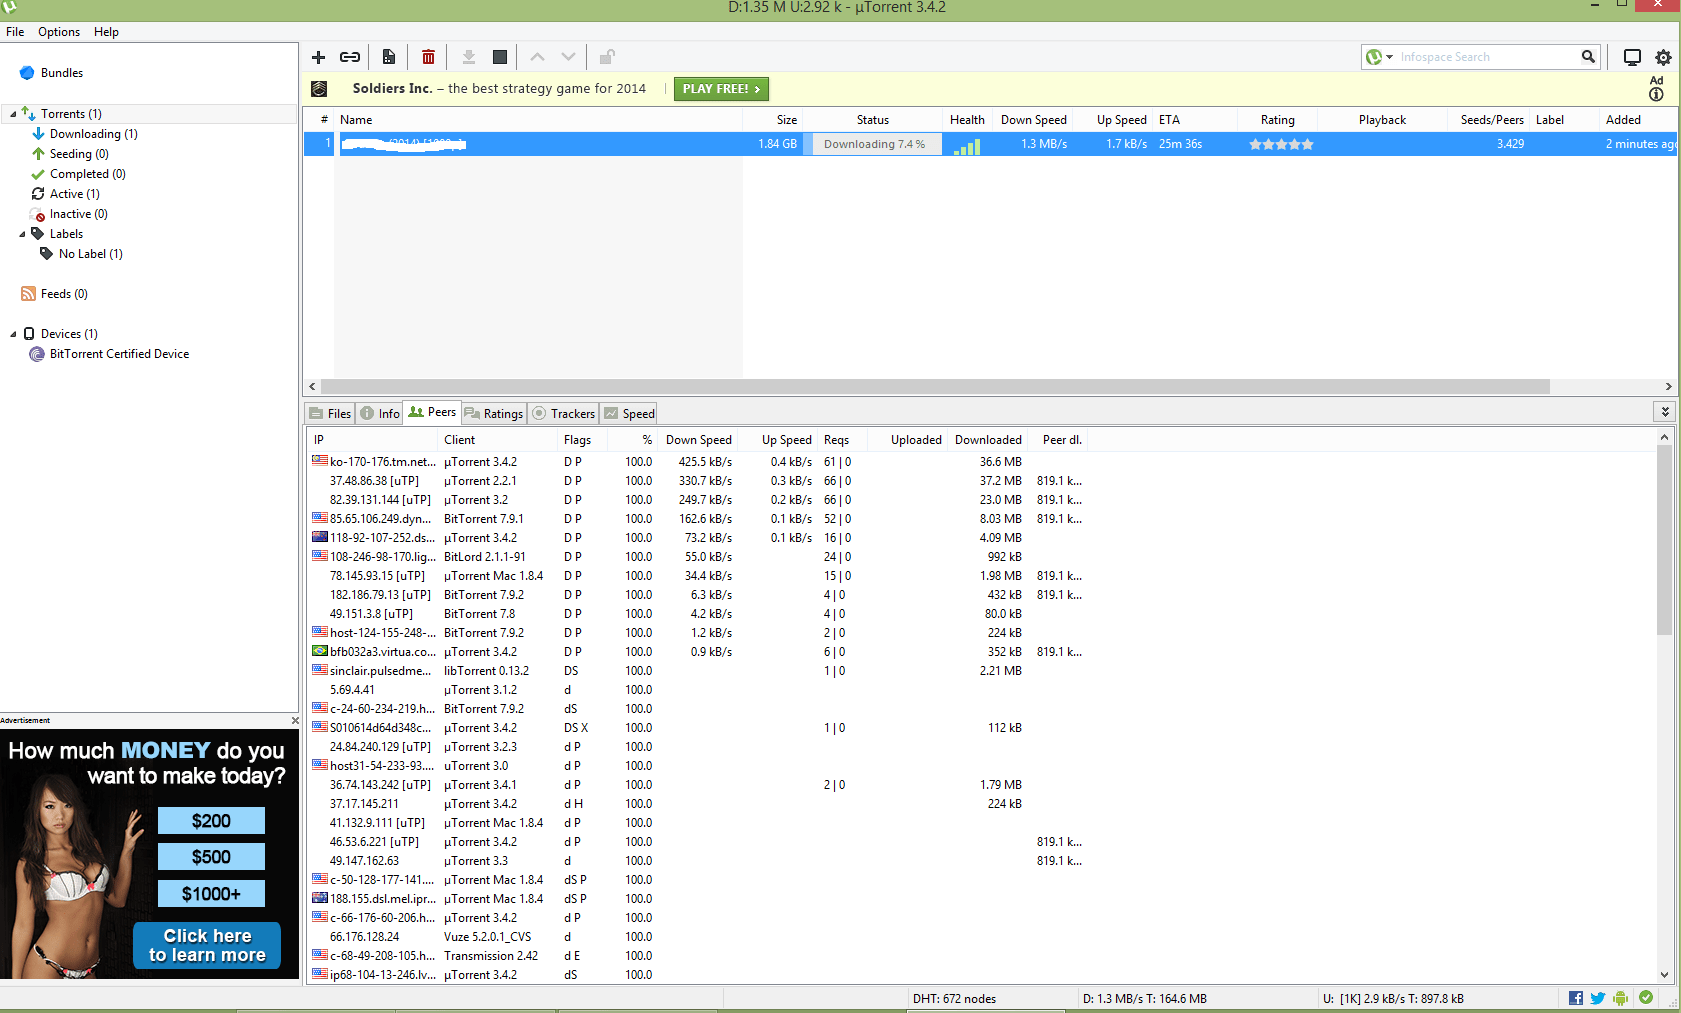This screenshot has height=1013, width=1681.
Task: Click the Add Torrent plus icon
Action: [x=318, y=57]
